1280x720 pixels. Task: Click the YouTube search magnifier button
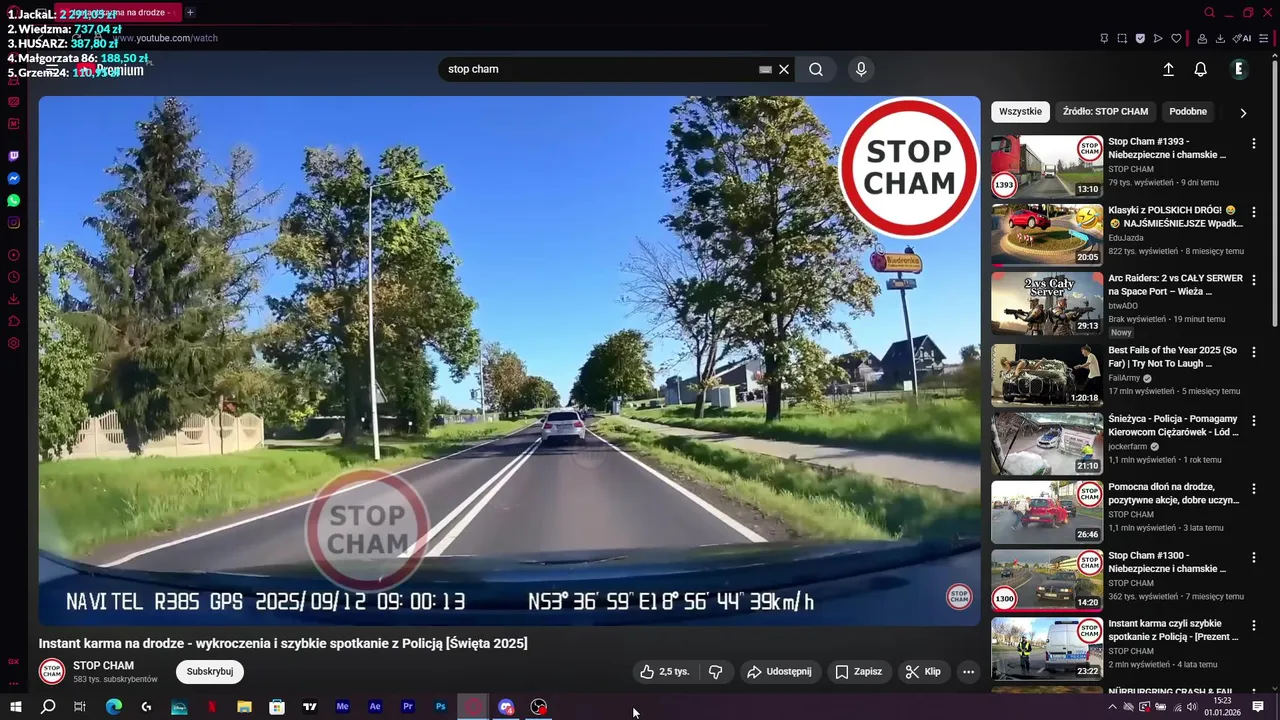coord(816,69)
